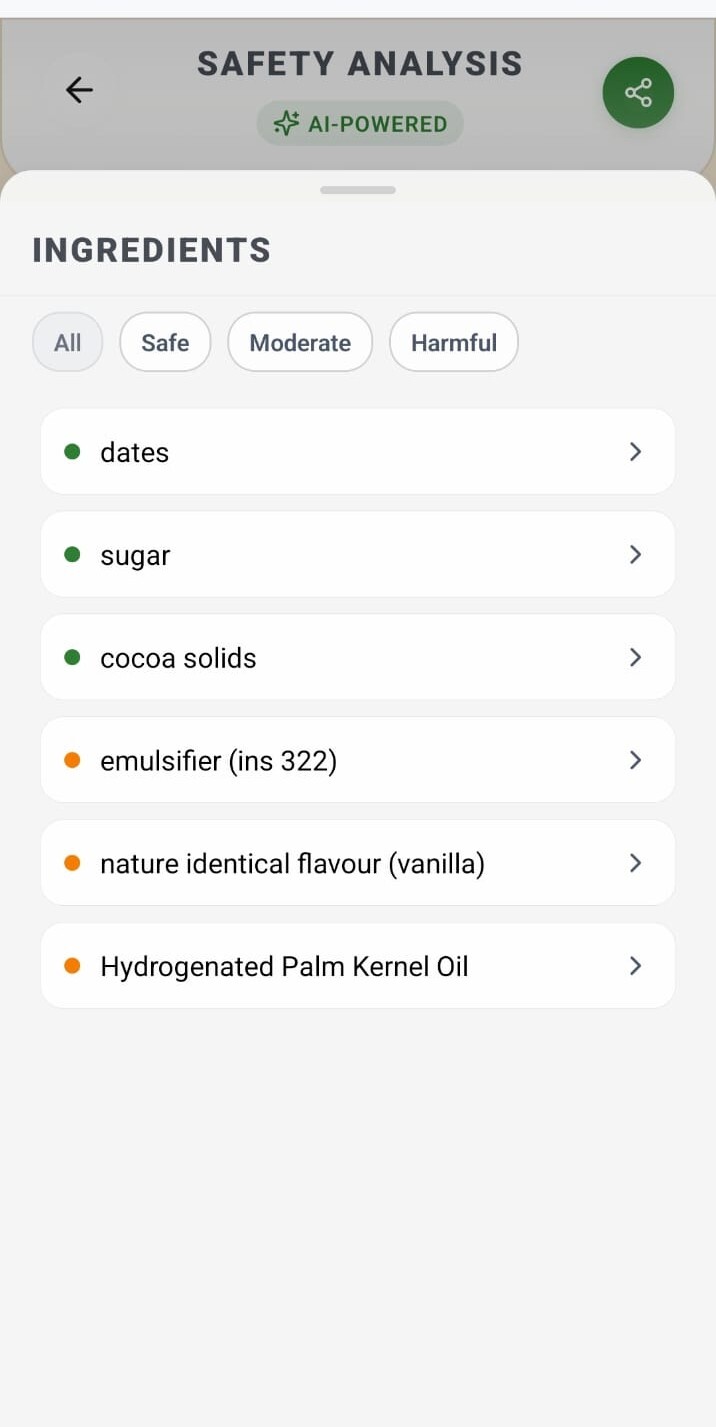Open the emulsifier (ins 322) details chevron
This screenshot has height=1427, width=716.
(x=635, y=760)
